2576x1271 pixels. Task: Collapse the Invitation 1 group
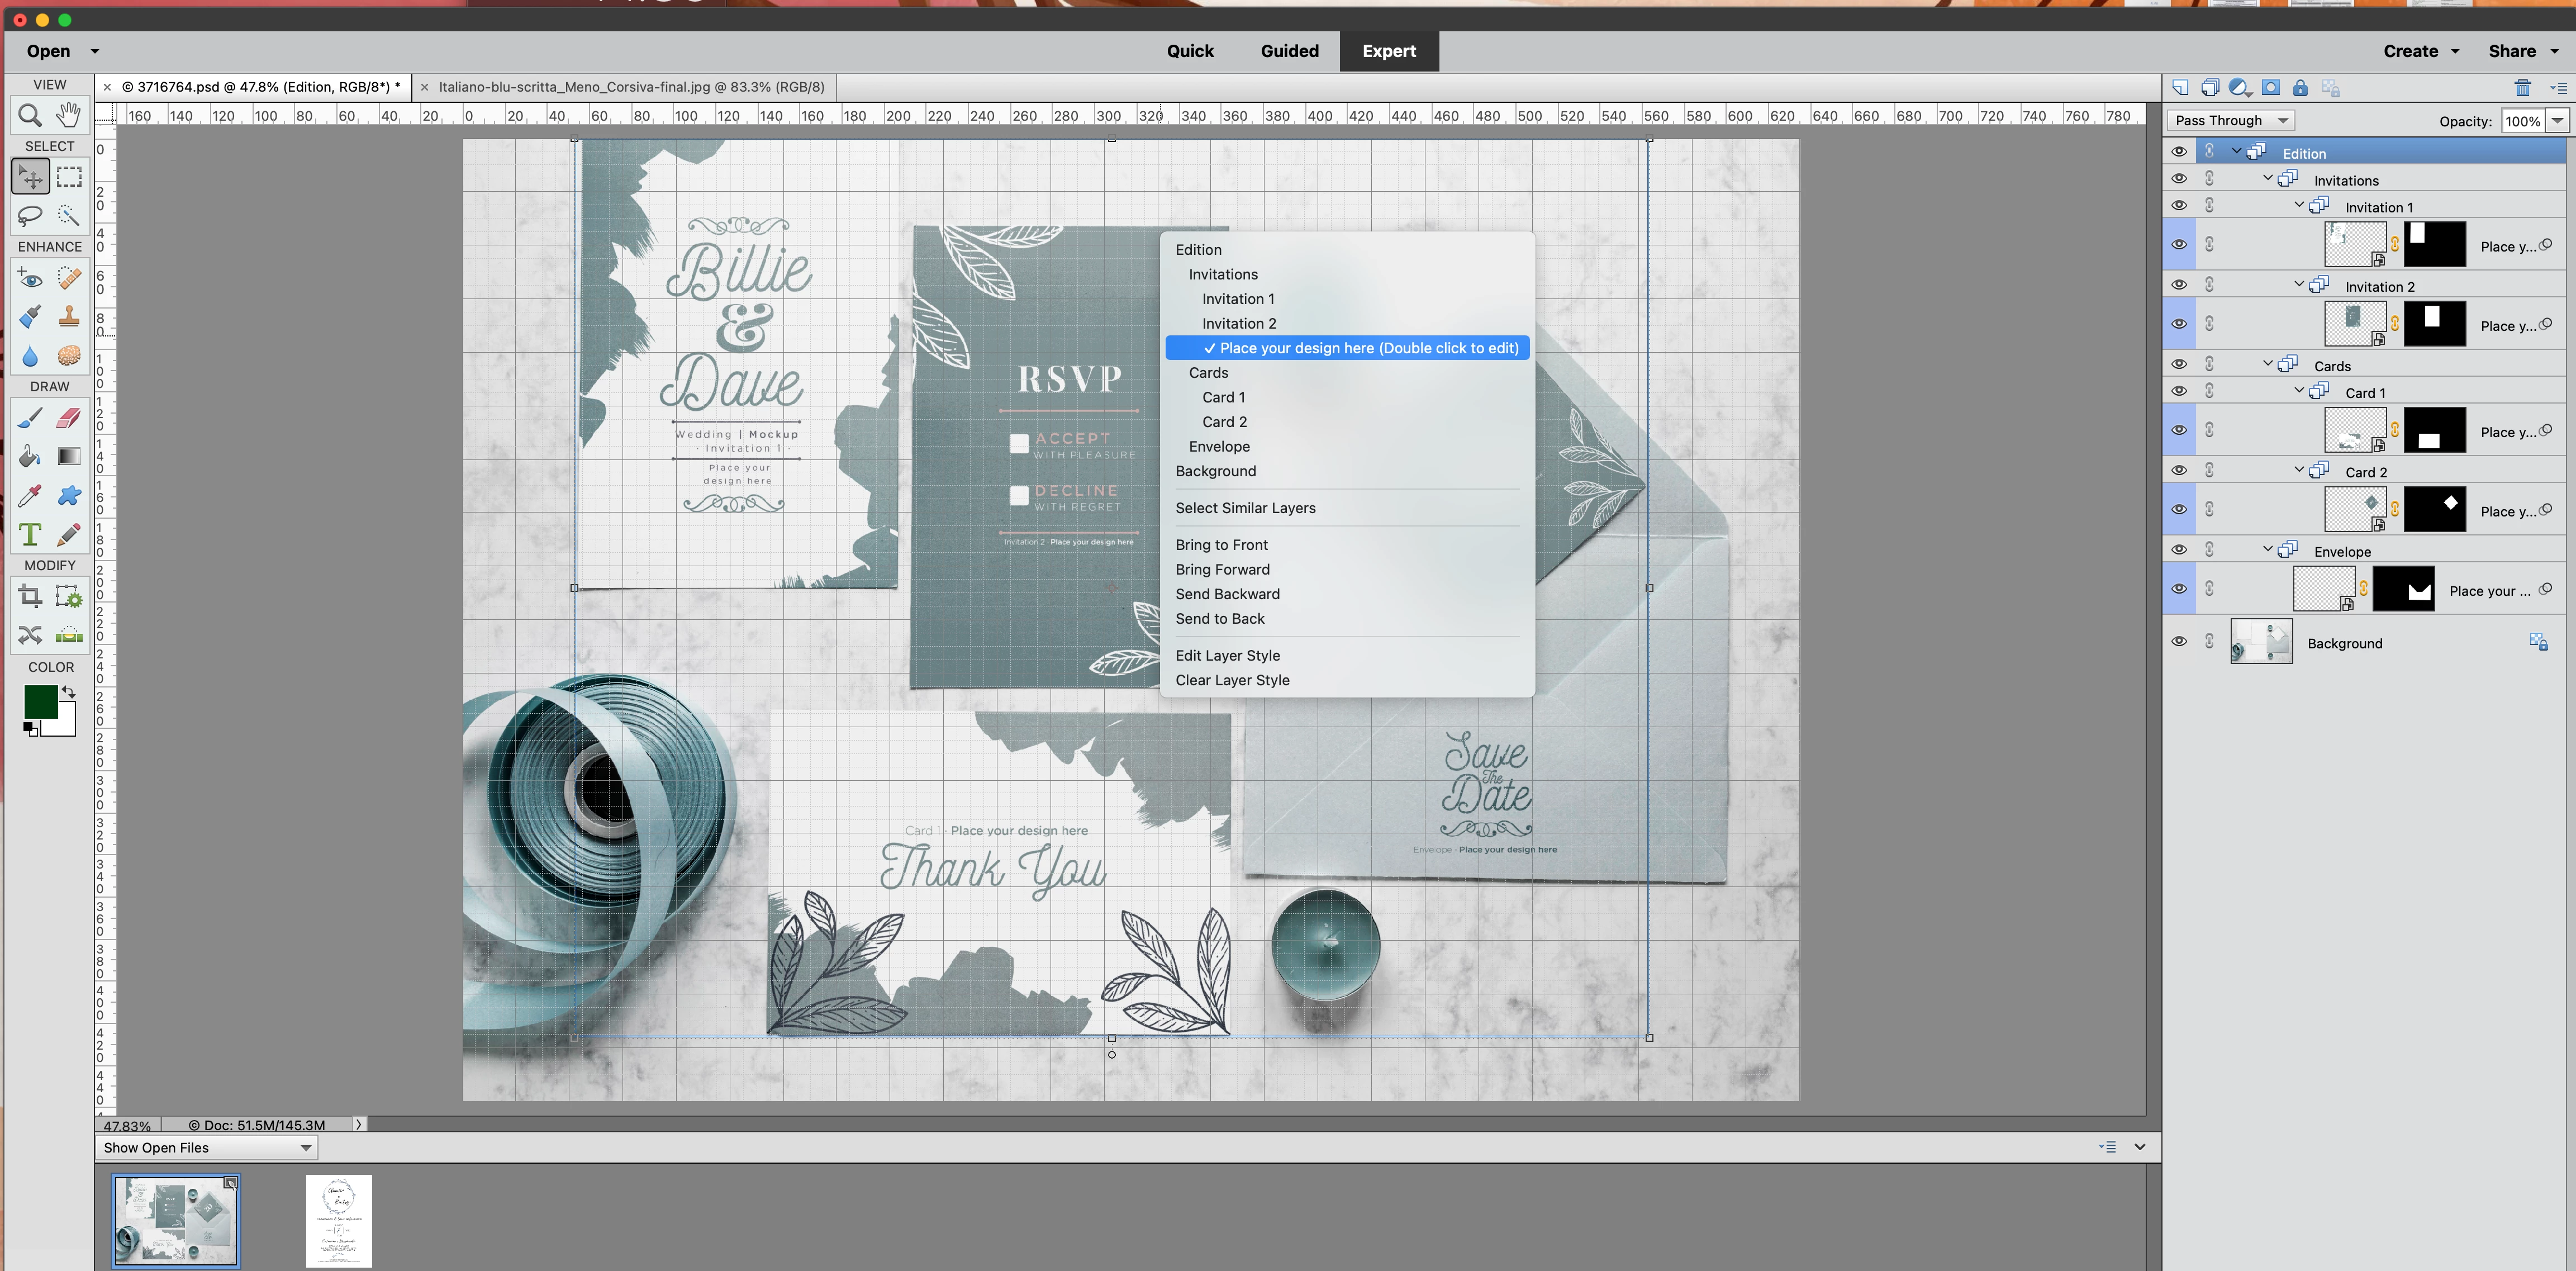click(2299, 205)
